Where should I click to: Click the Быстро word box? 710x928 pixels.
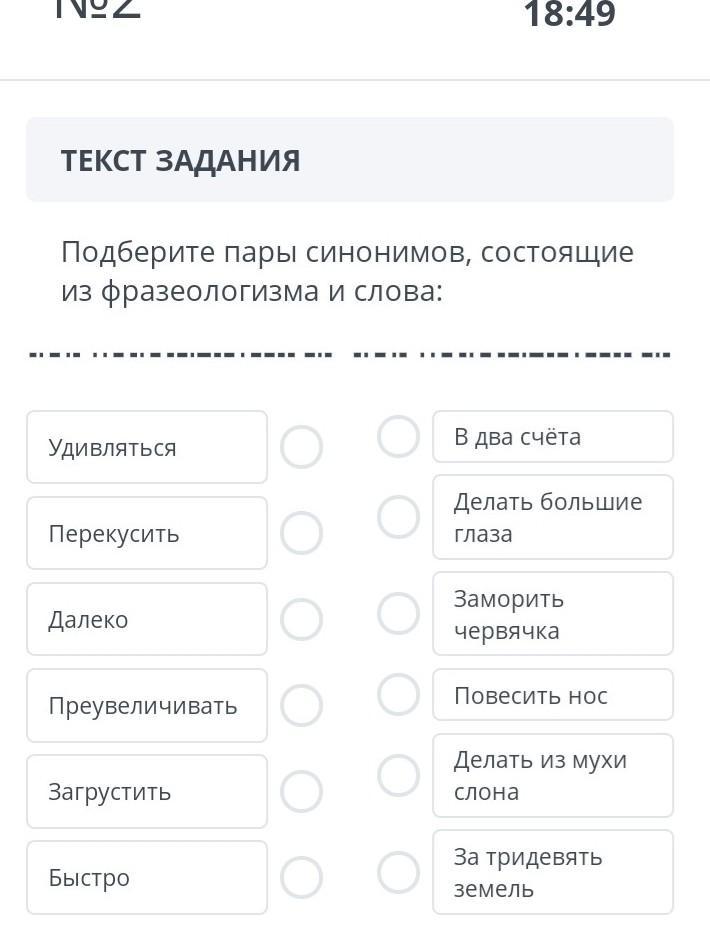(x=147, y=877)
